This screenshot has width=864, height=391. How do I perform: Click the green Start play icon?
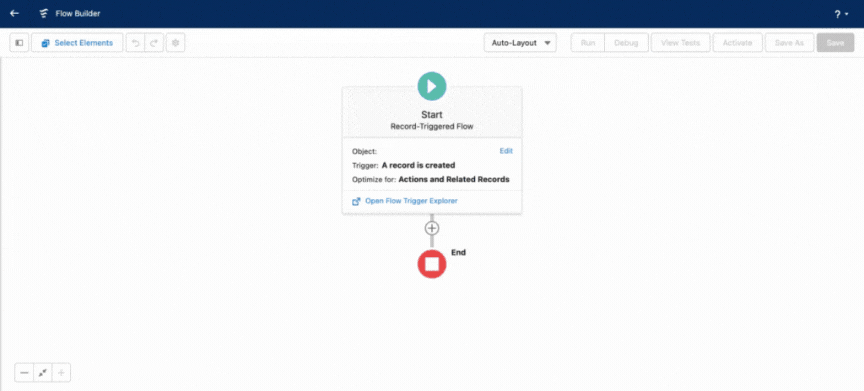click(x=432, y=86)
